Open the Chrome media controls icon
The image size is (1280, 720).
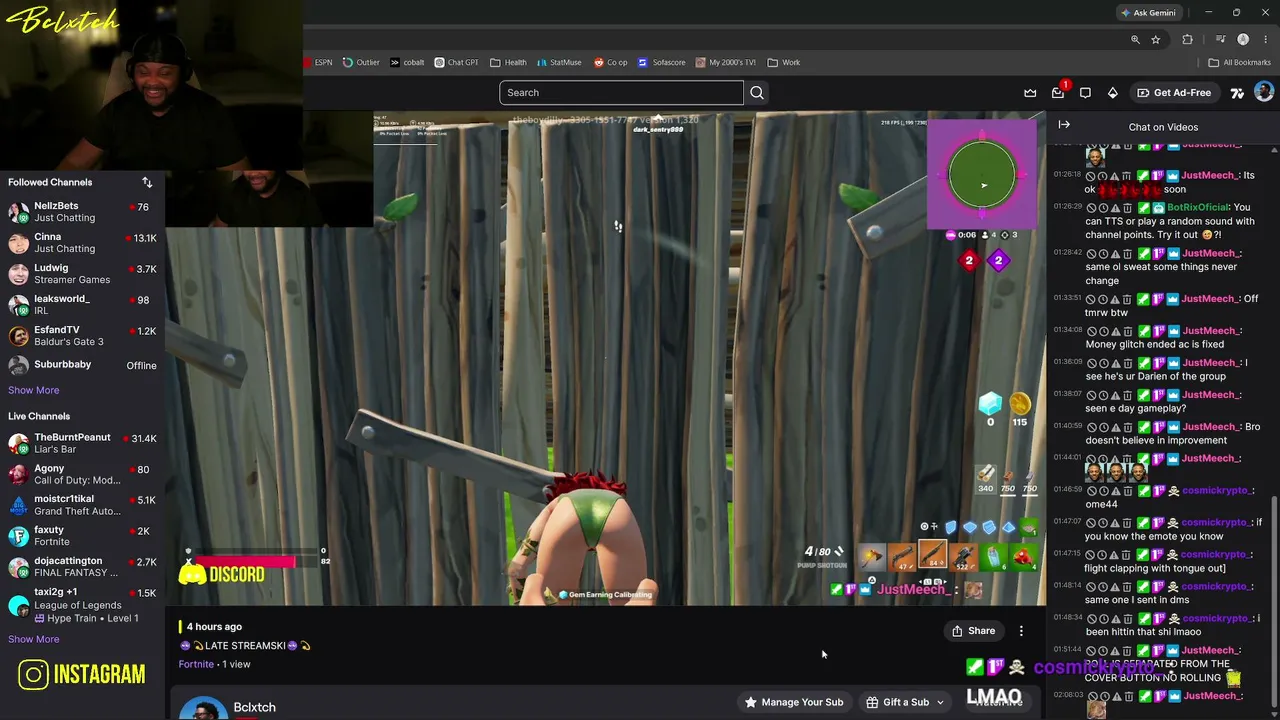(1220, 39)
